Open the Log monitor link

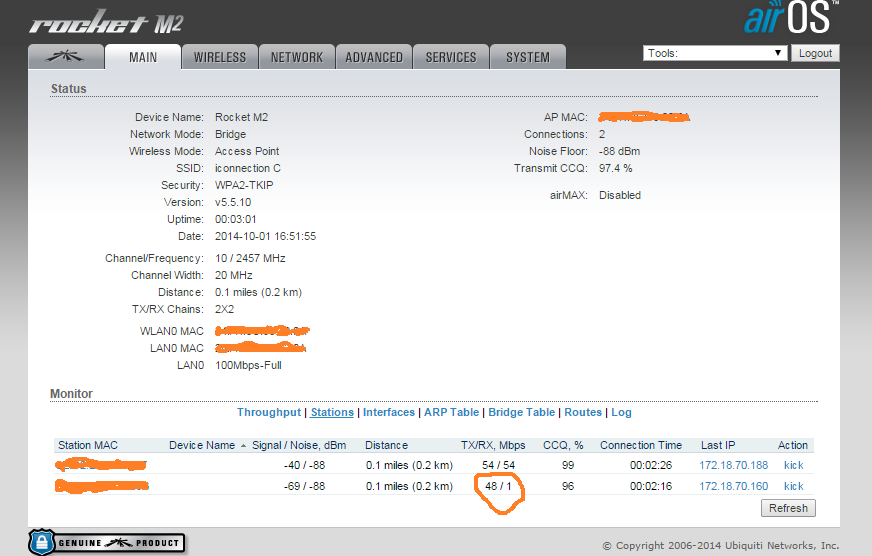tap(621, 412)
